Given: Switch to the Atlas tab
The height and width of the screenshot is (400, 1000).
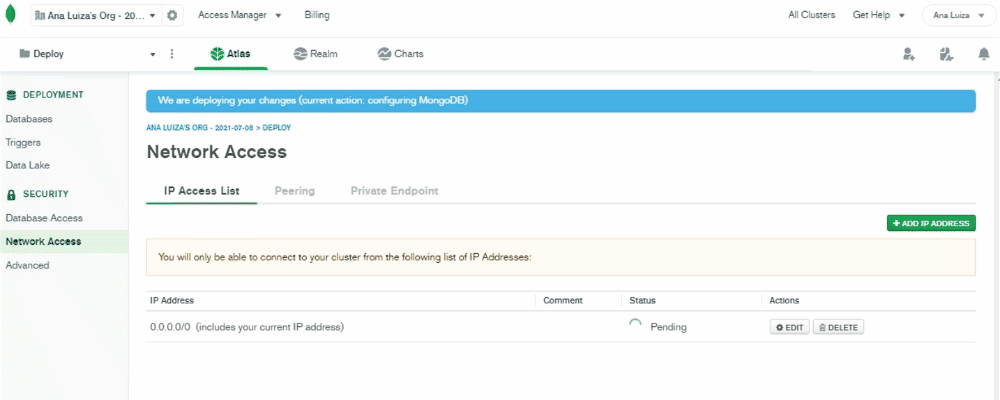Looking at the screenshot, I should coord(231,54).
